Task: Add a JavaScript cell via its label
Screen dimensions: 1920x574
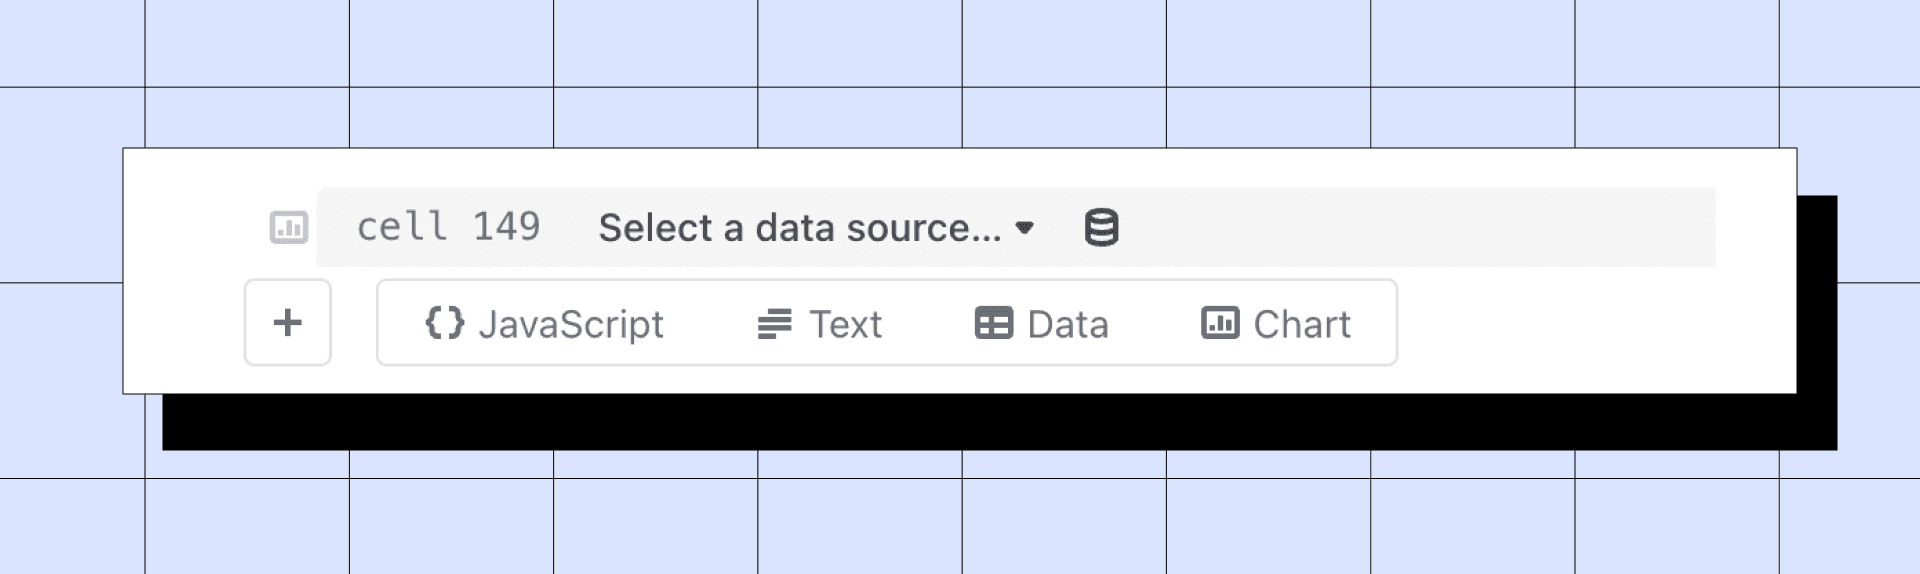Action: (x=571, y=324)
